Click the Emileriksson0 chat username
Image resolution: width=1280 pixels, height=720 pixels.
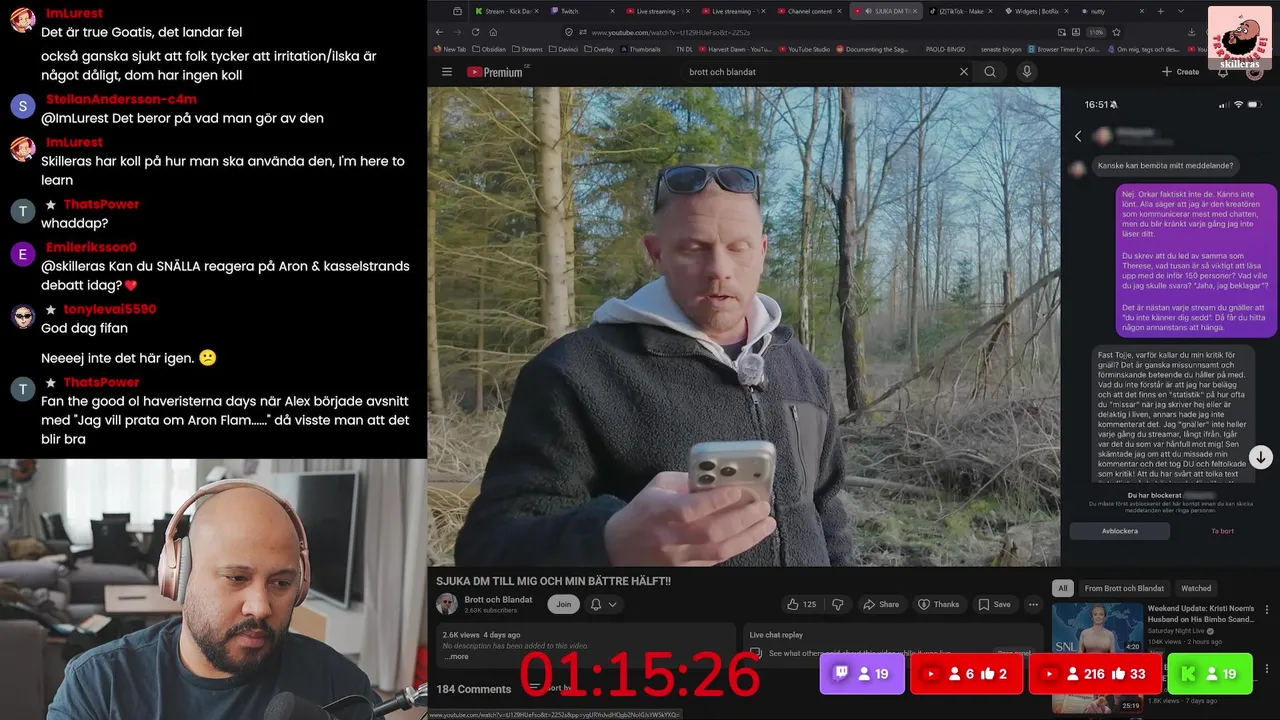pos(91,247)
